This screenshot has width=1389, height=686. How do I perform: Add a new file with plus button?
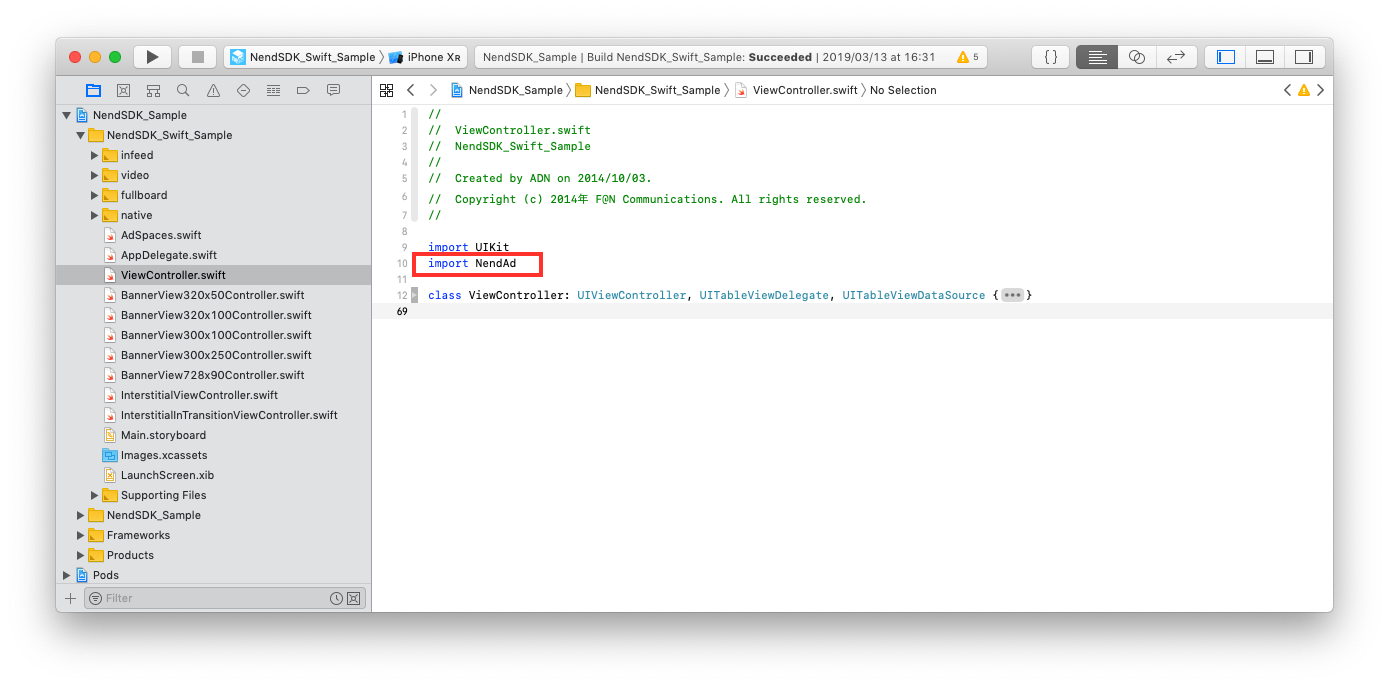pos(70,598)
